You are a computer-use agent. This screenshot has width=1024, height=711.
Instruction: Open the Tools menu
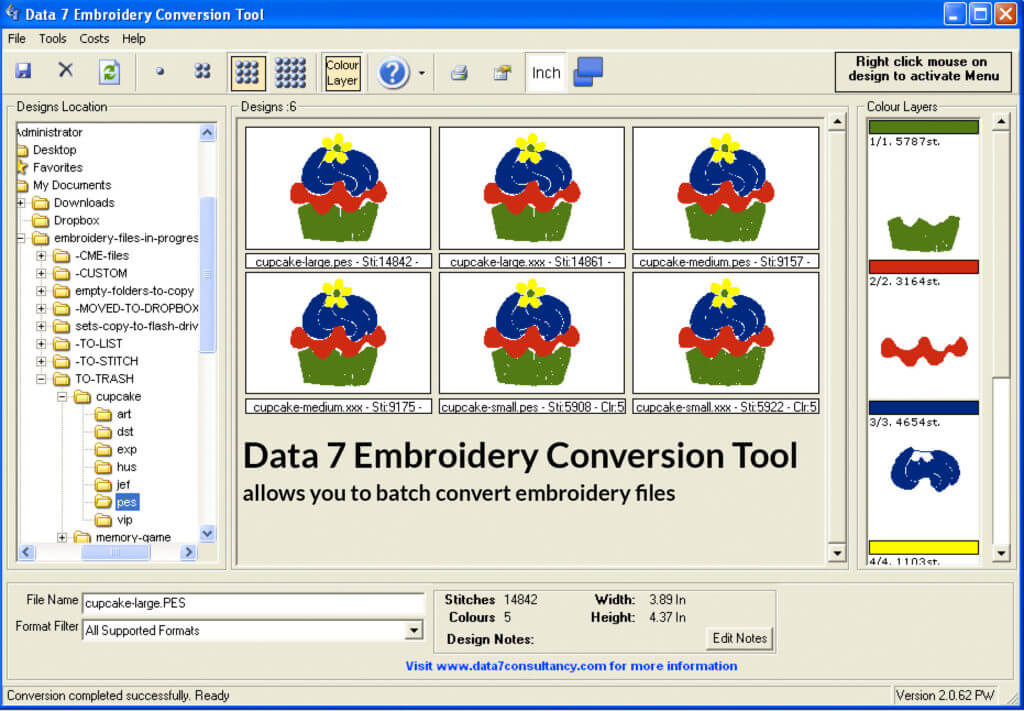click(x=52, y=39)
